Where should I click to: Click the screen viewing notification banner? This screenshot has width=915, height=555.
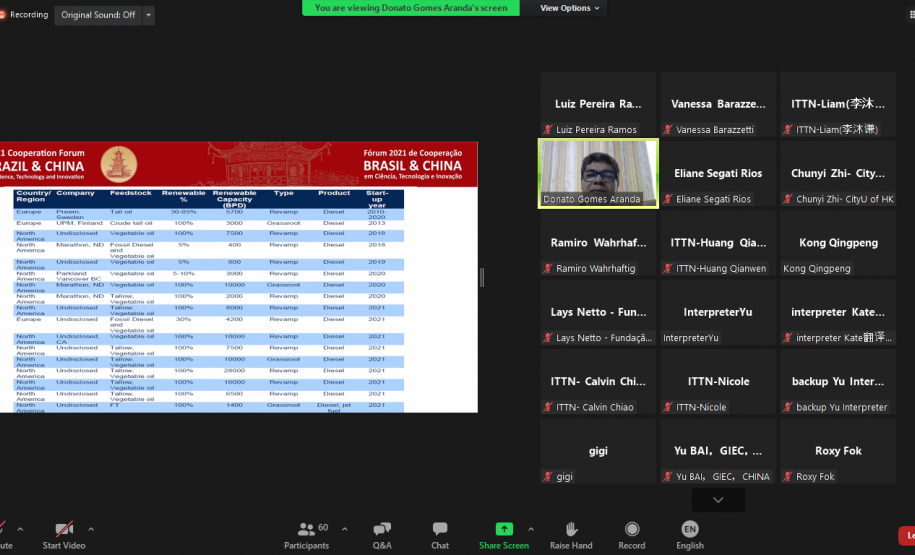click(x=411, y=8)
